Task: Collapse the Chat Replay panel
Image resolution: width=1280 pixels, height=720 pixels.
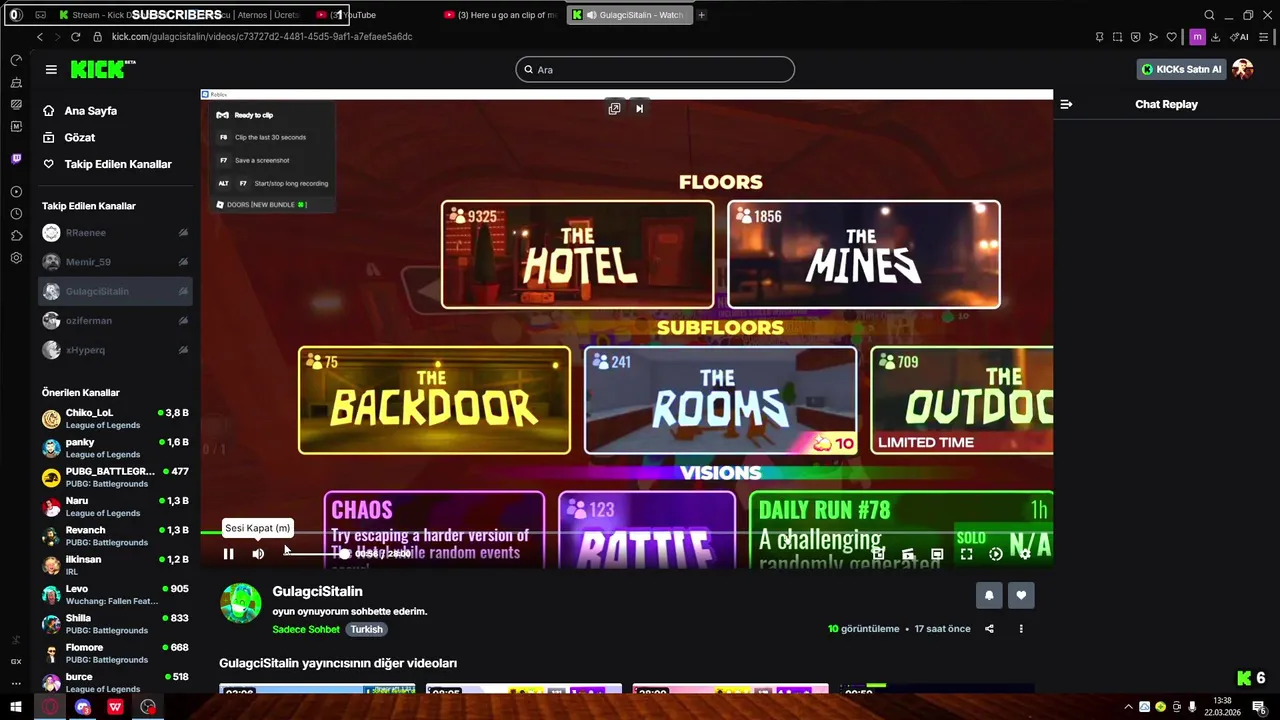Action: pyautogui.click(x=1066, y=104)
